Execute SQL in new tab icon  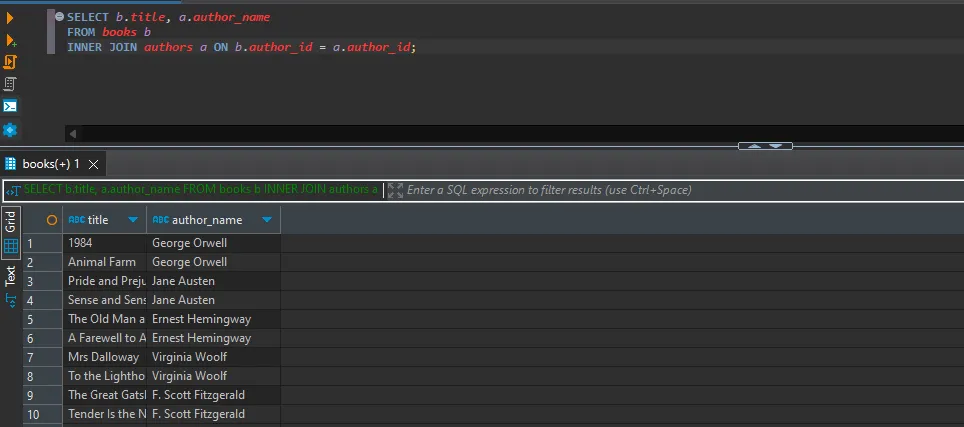[x=10, y=41]
